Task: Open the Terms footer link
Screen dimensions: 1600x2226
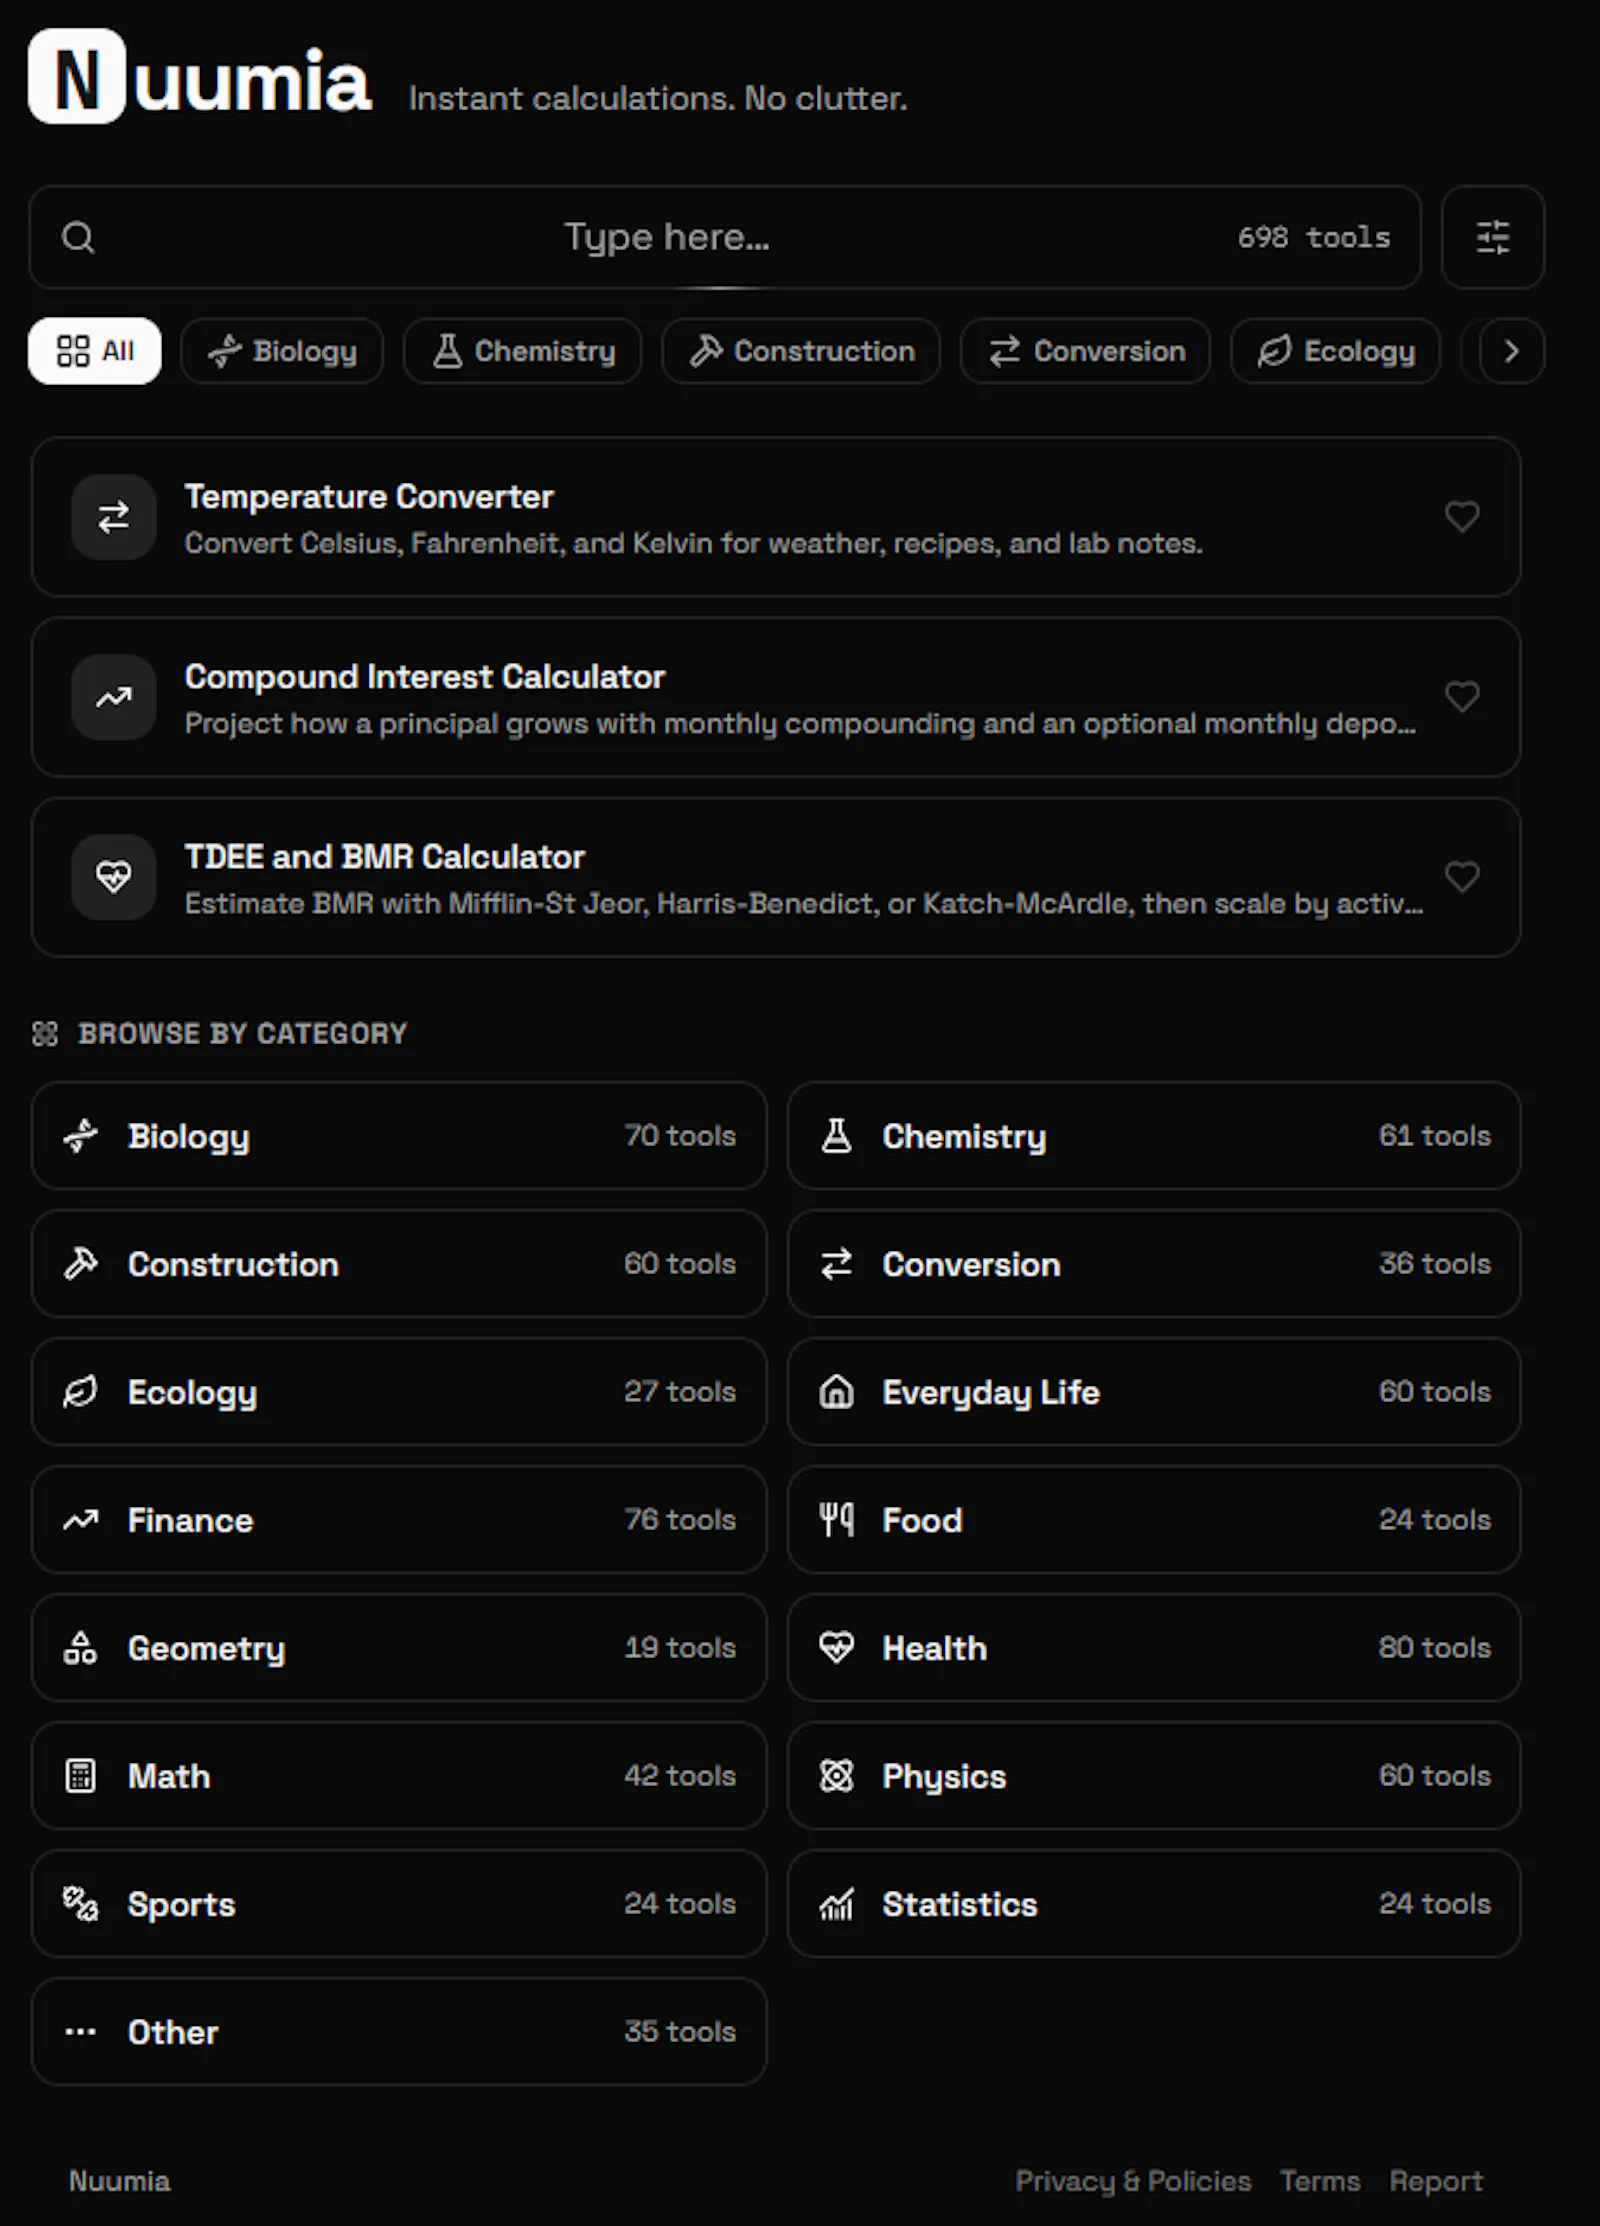Action: 1320,2181
